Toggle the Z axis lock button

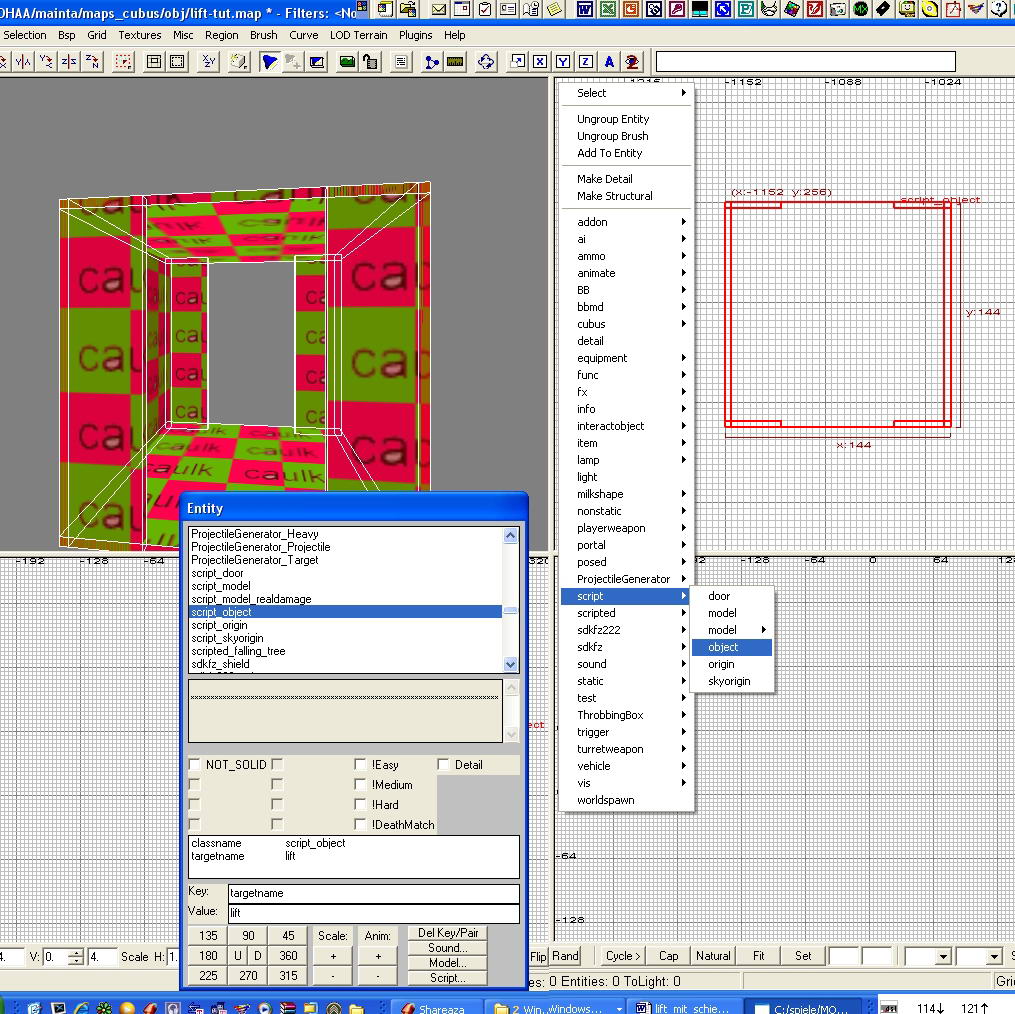[586, 62]
